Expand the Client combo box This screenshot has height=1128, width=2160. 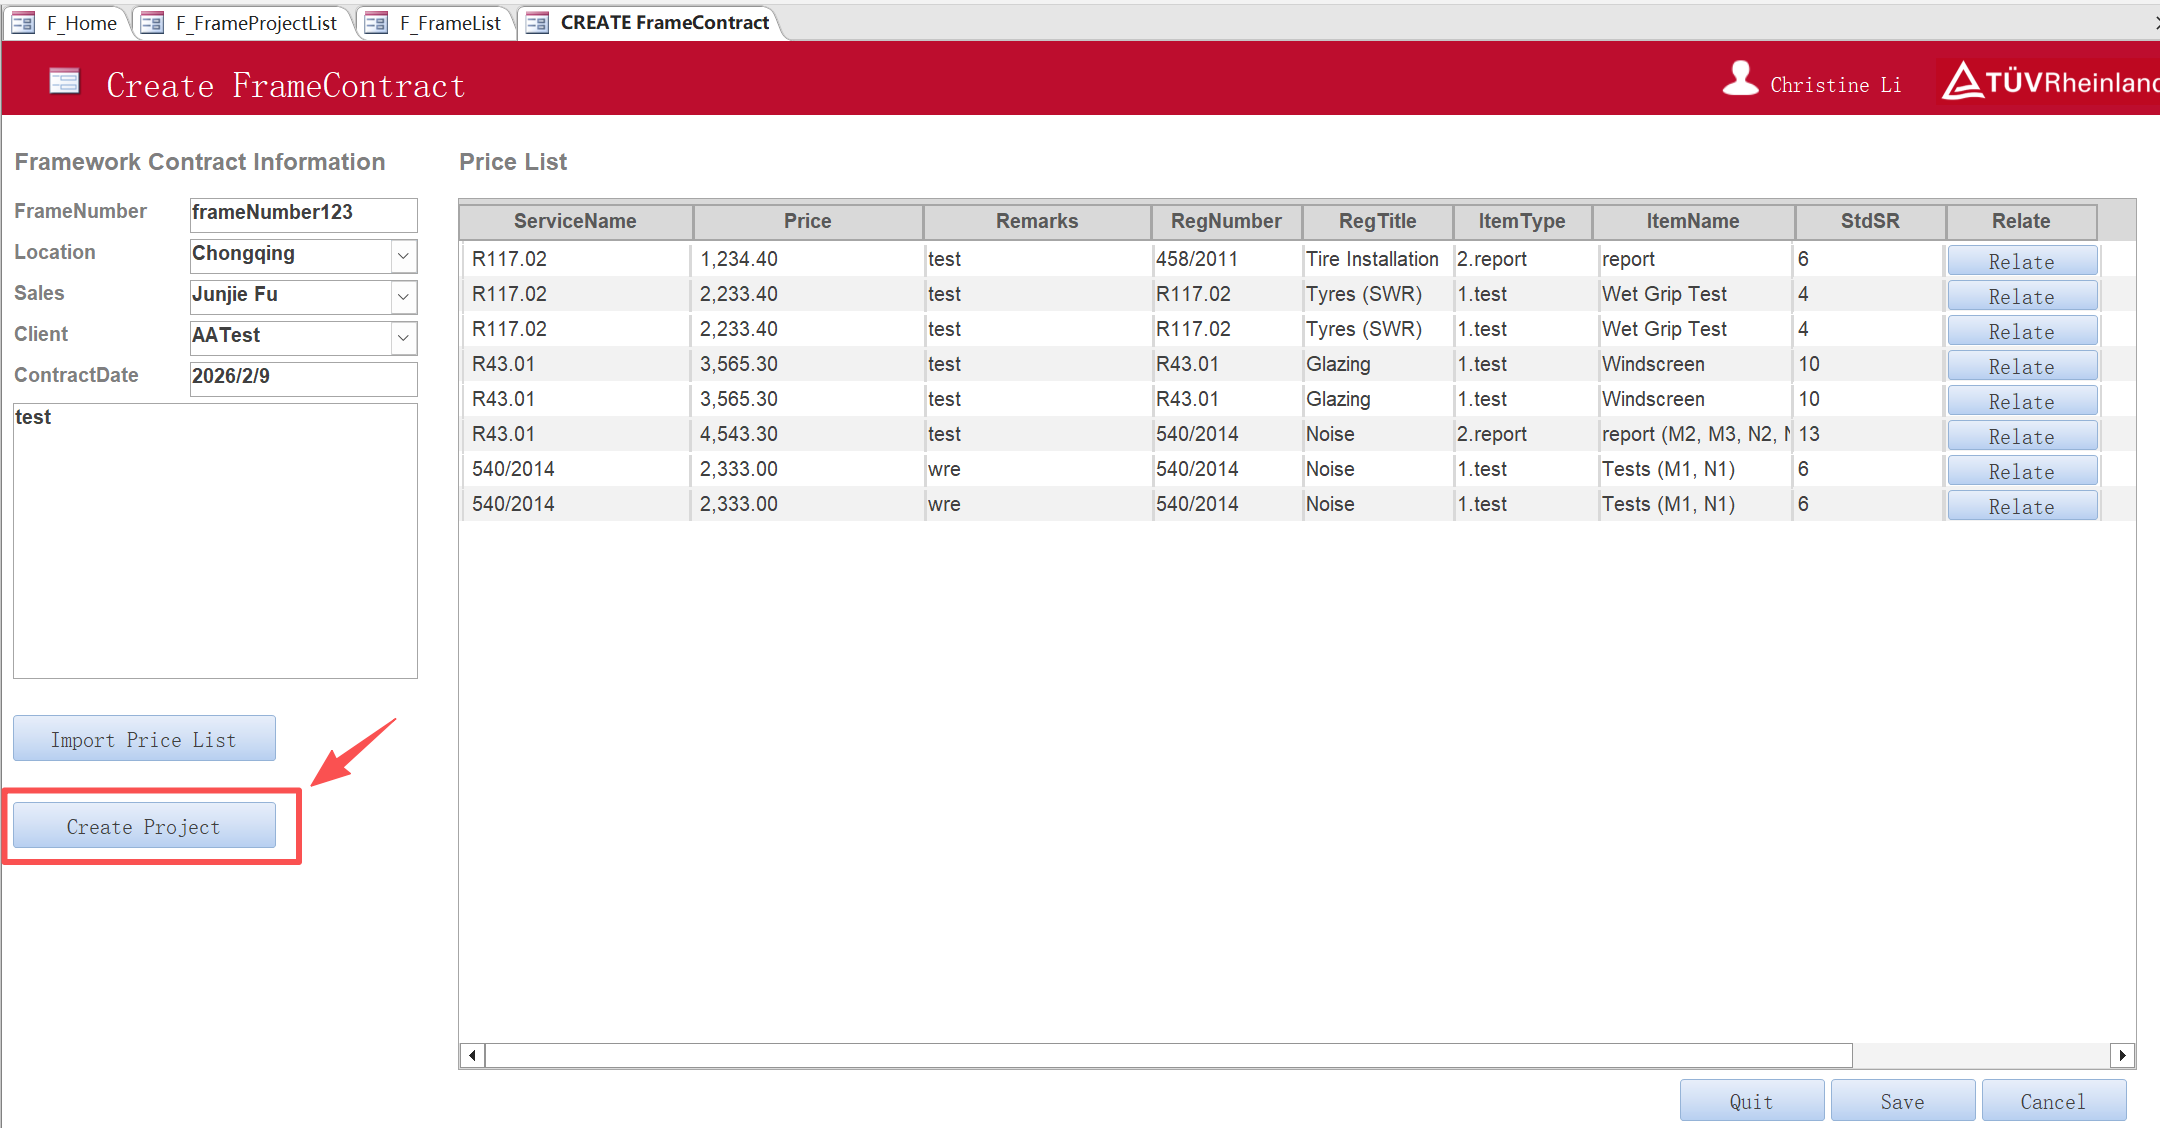403,338
